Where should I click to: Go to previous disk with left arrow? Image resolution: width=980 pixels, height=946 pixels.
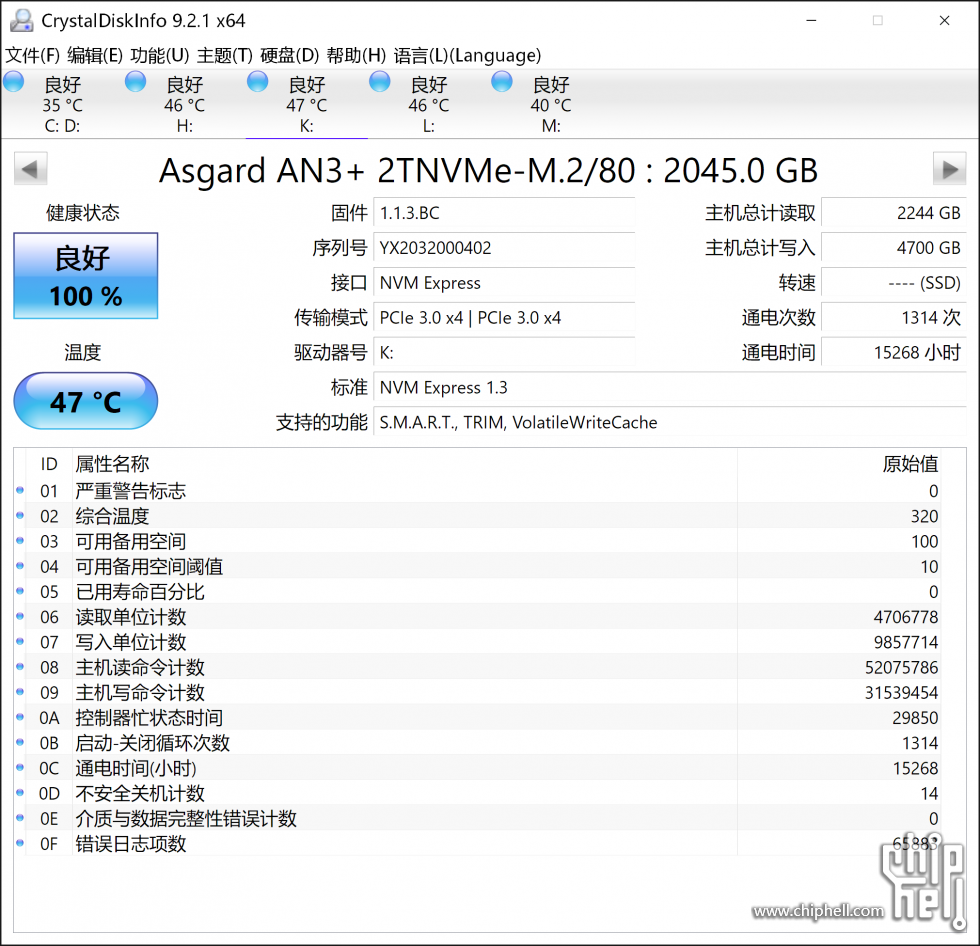tap(31, 169)
